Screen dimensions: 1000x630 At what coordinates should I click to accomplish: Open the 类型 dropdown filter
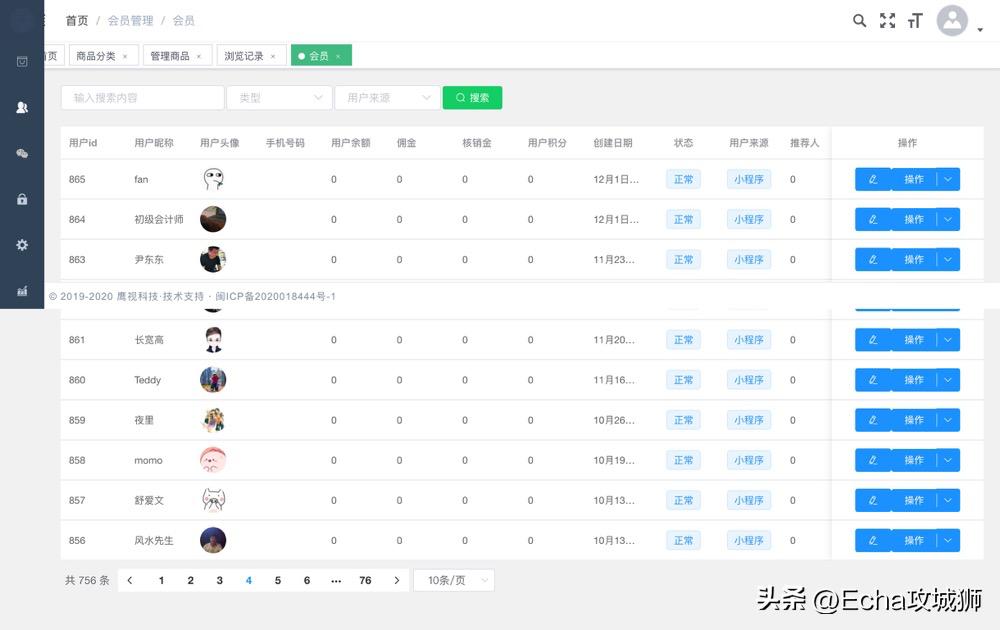coord(279,97)
